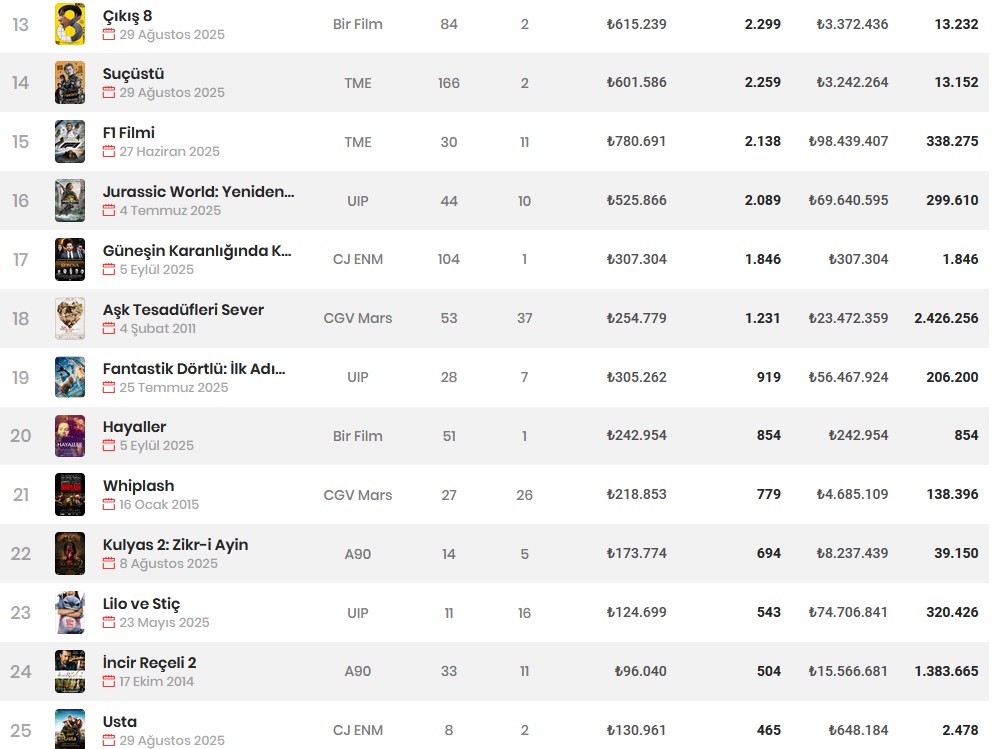Open the Aşk Tesadüfleri Sever title link

pyautogui.click(x=183, y=310)
